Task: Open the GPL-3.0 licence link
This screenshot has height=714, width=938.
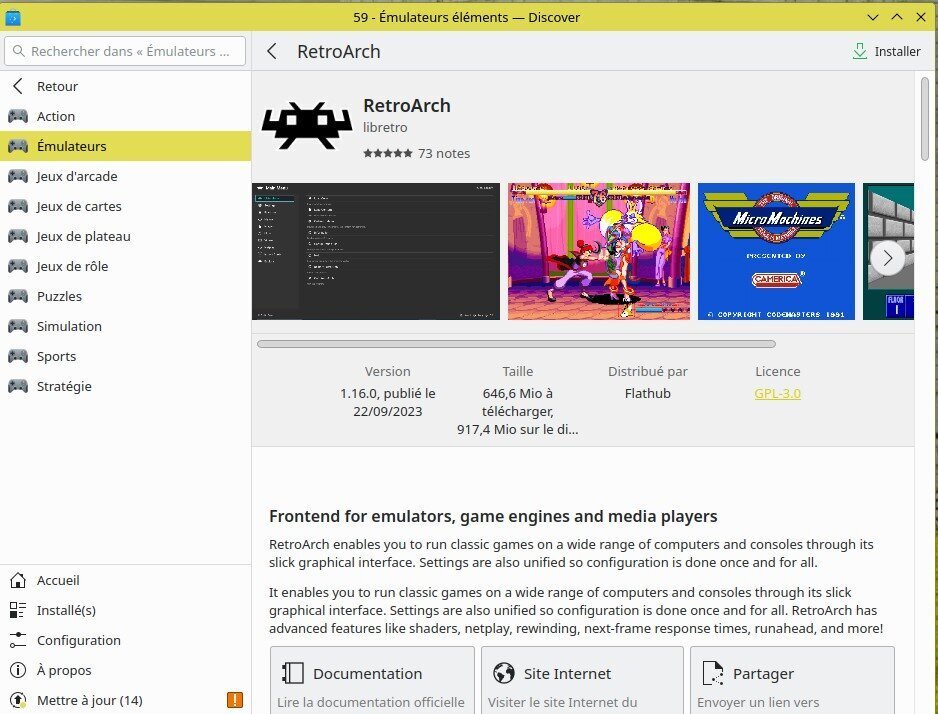Action: (x=777, y=393)
